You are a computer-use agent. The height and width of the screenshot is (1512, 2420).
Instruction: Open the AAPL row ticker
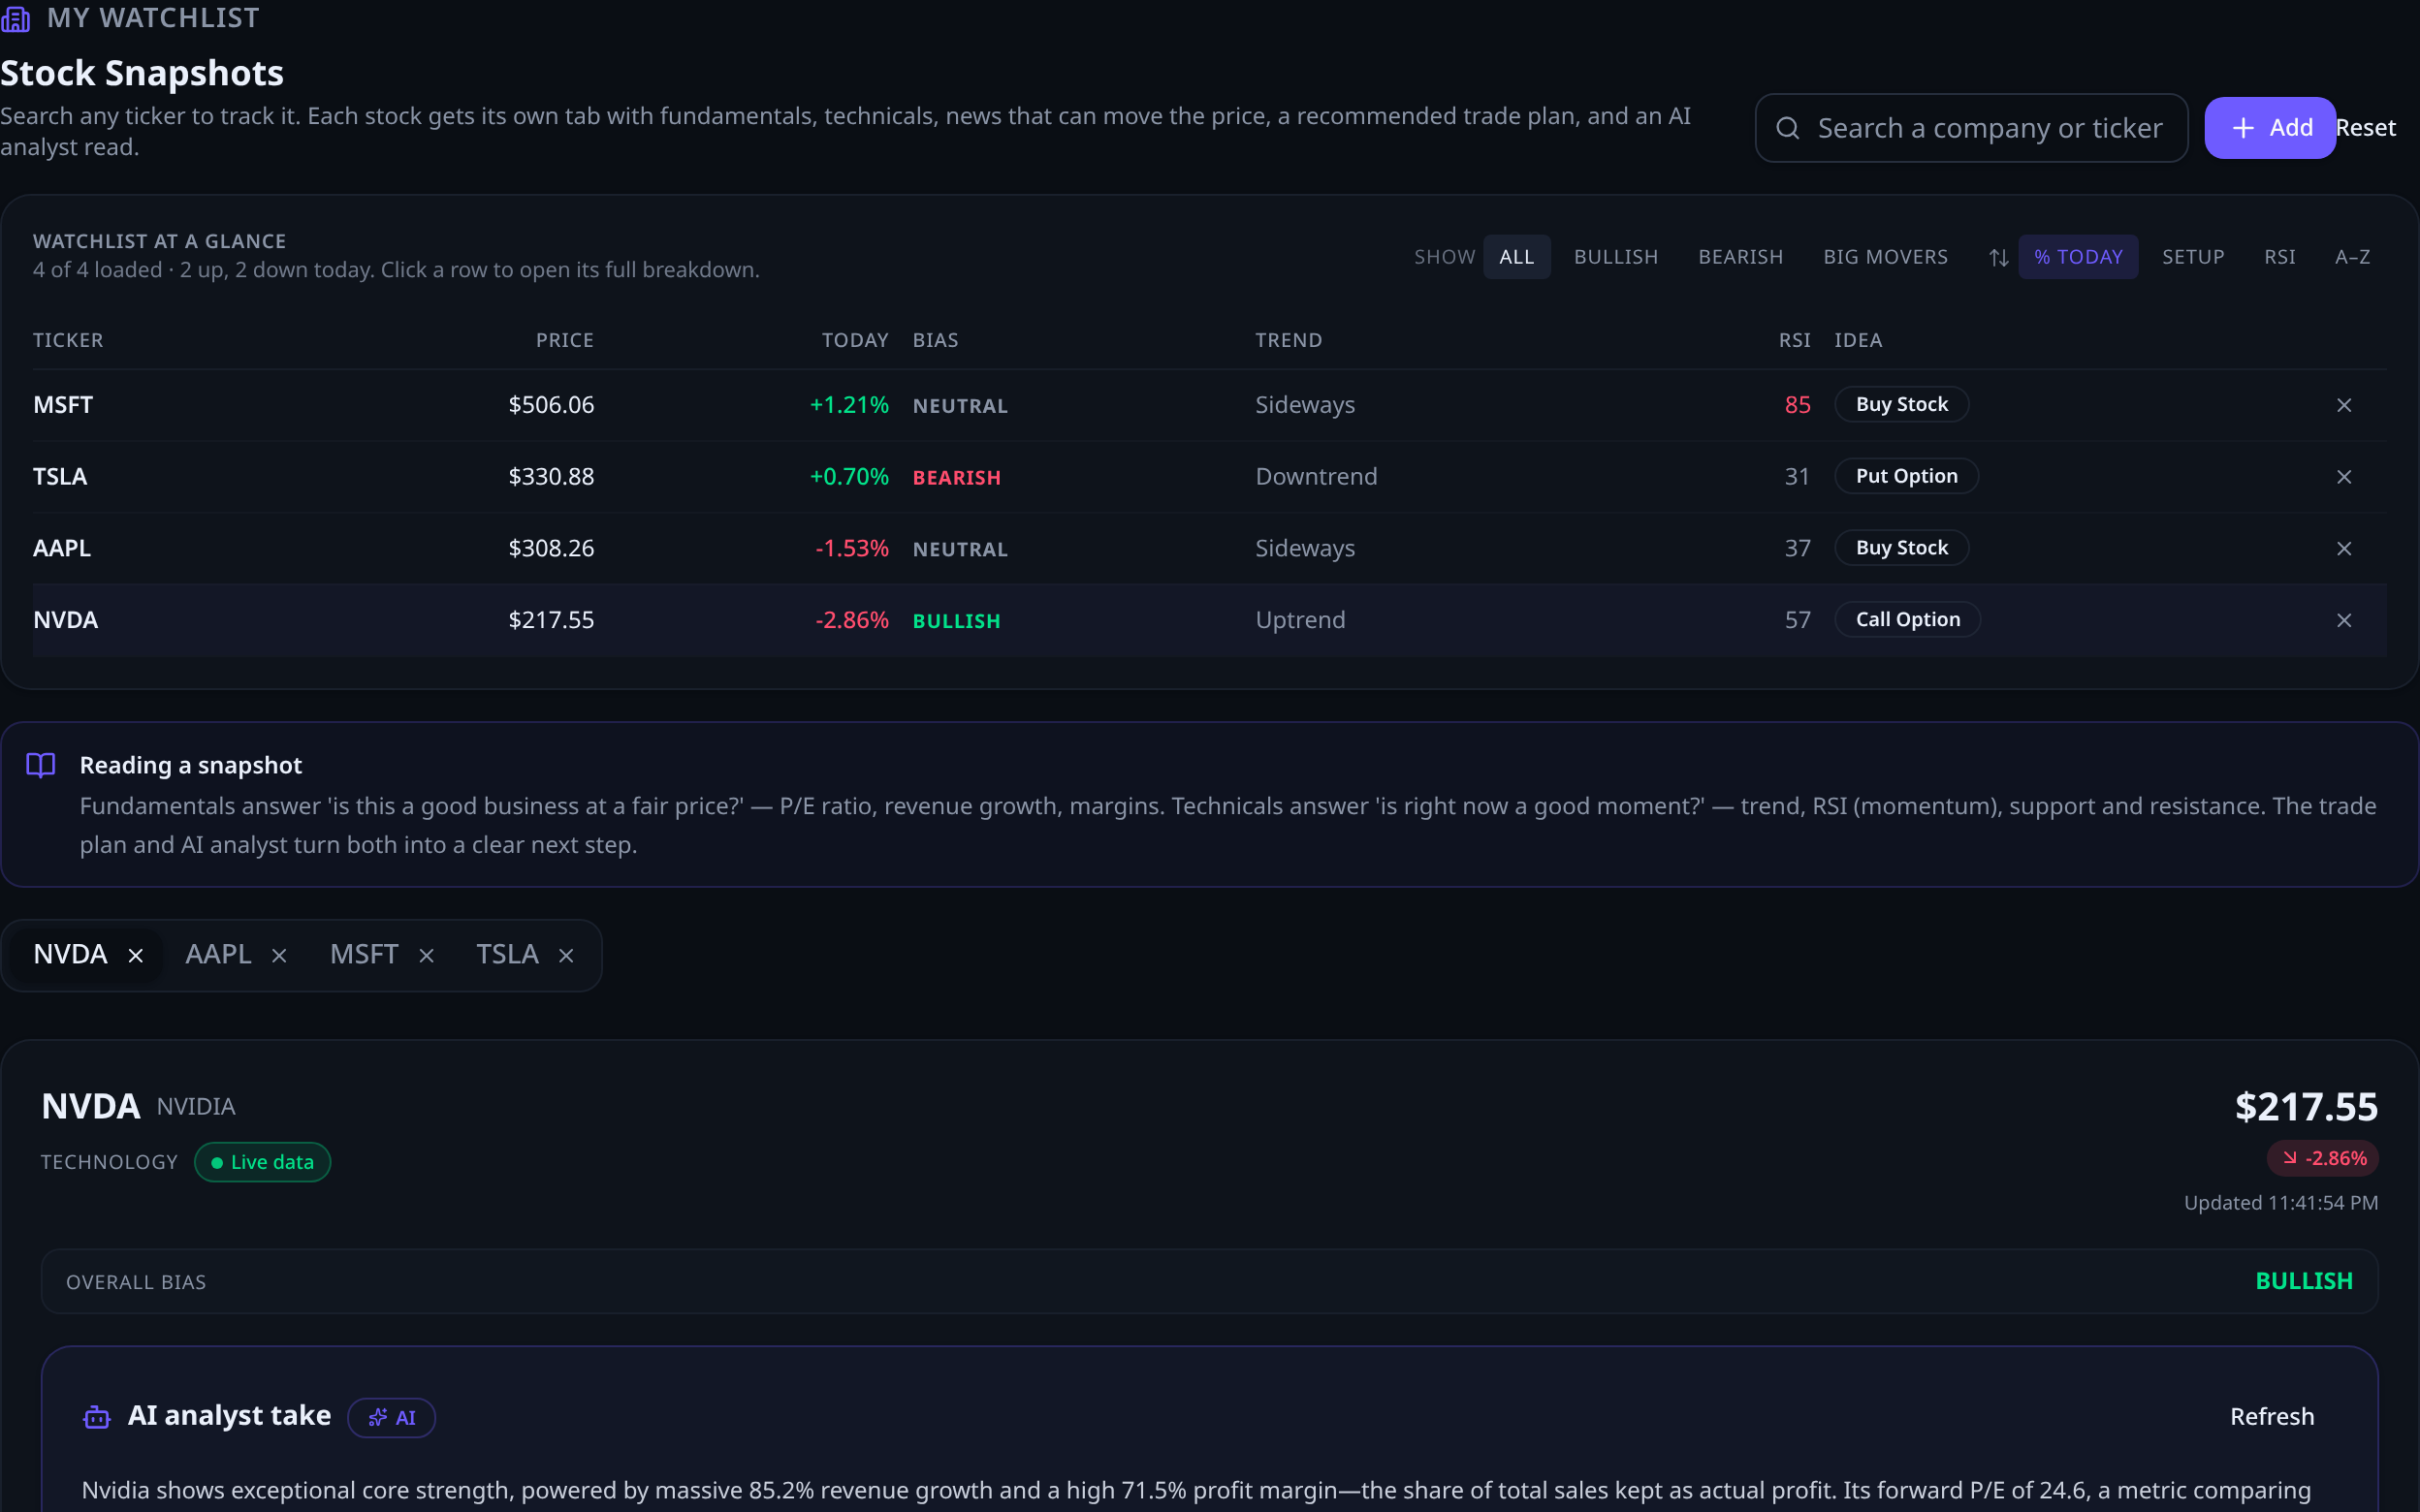click(62, 549)
